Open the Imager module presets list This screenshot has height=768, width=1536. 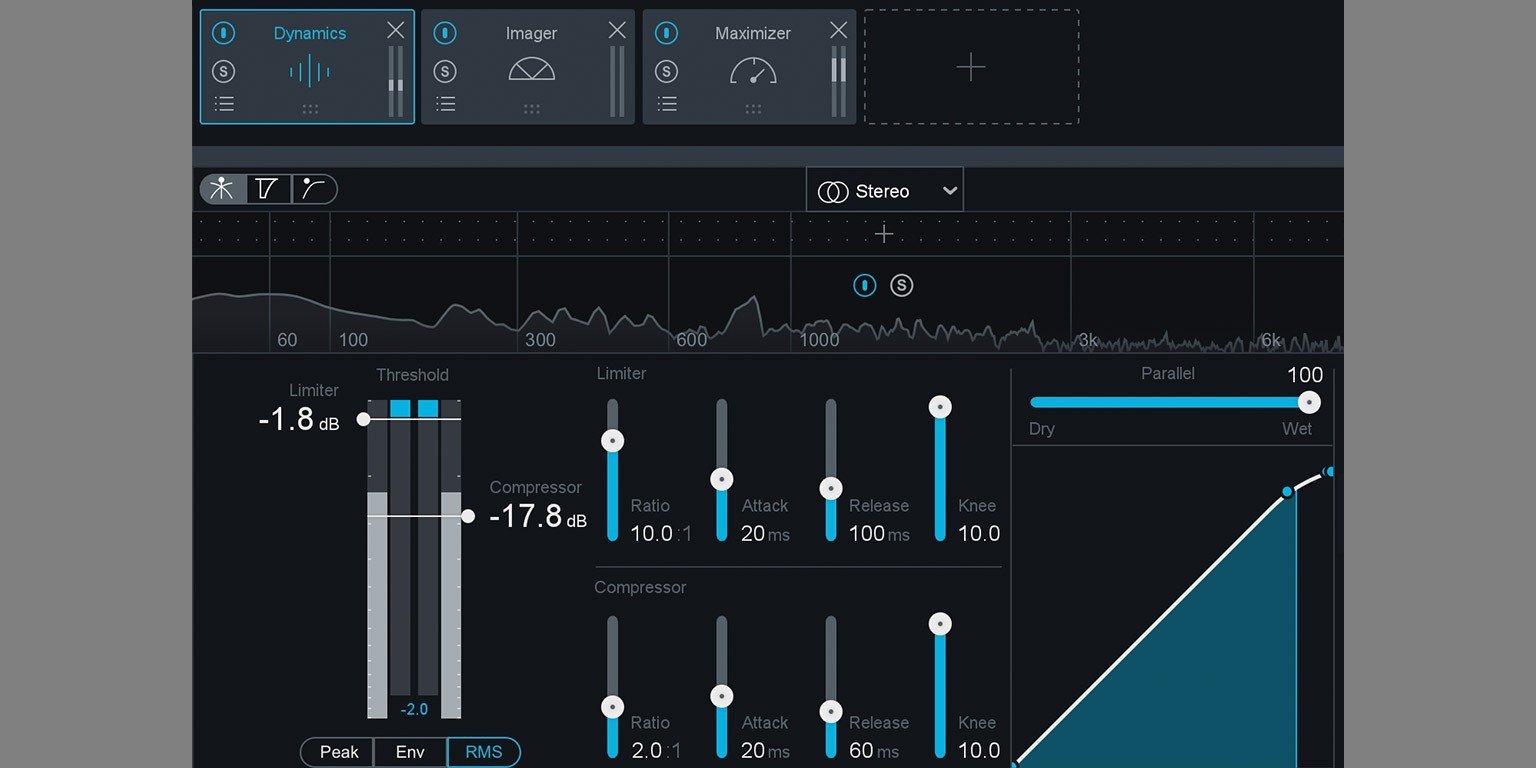pyautogui.click(x=445, y=104)
